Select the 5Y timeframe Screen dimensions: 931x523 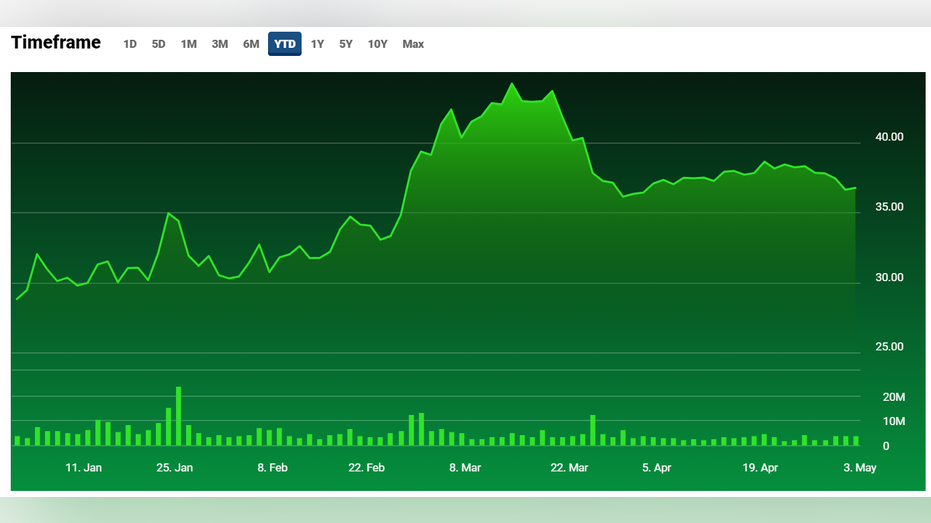(x=346, y=44)
